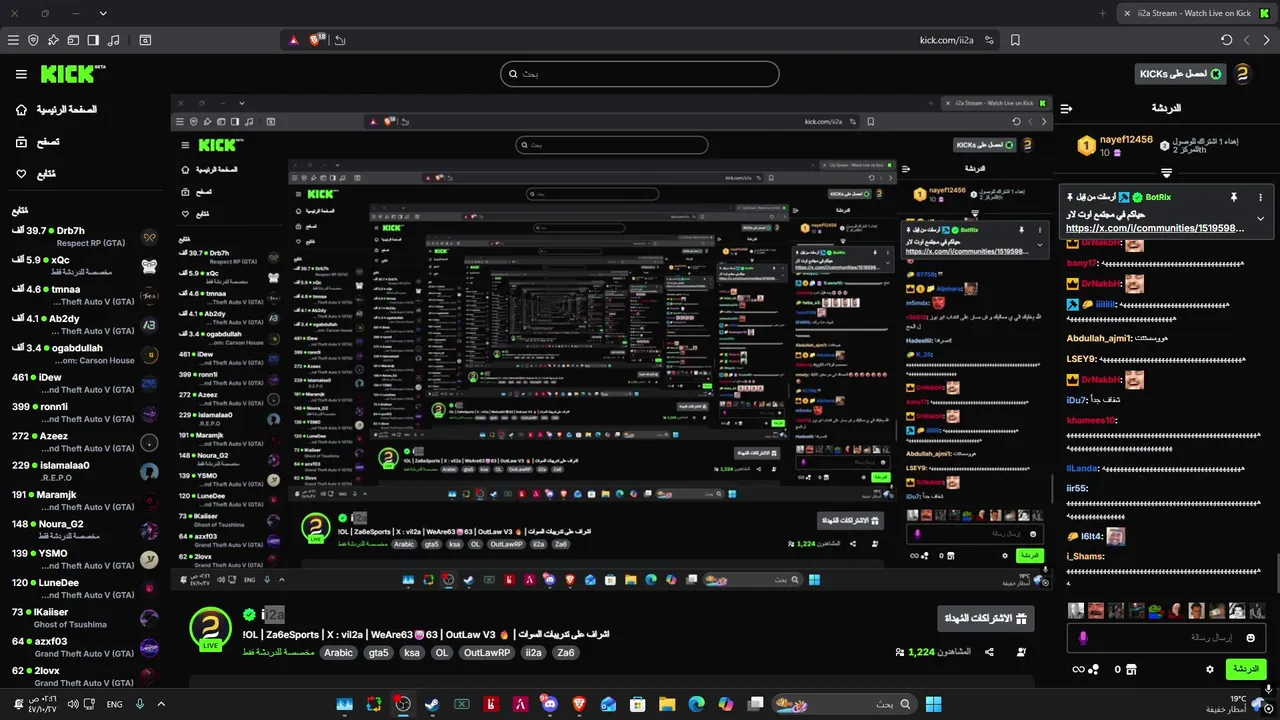The width and height of the screenshot is (1280, 720).
Task: Click the streamer avatar with LIVE badge
Action: tap(211, 628)
